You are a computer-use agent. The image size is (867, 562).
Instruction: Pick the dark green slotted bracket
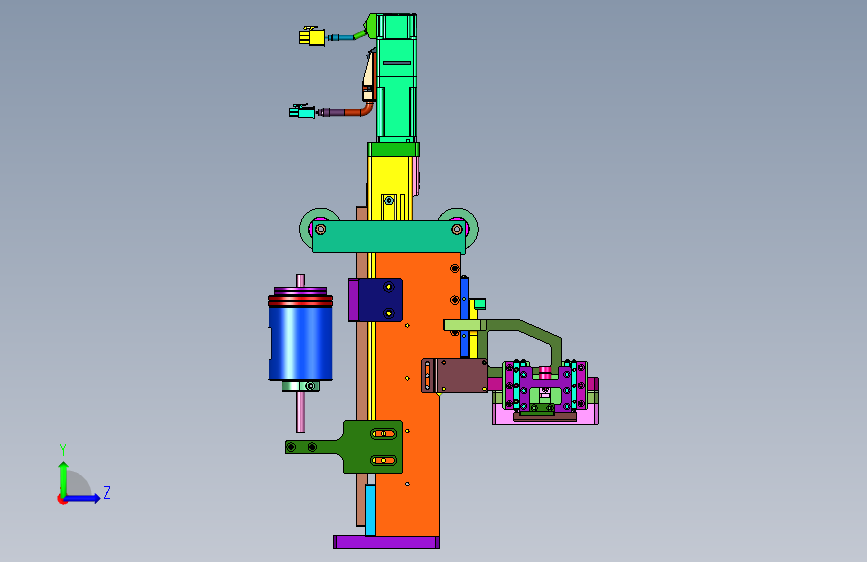tap(373, 447)
